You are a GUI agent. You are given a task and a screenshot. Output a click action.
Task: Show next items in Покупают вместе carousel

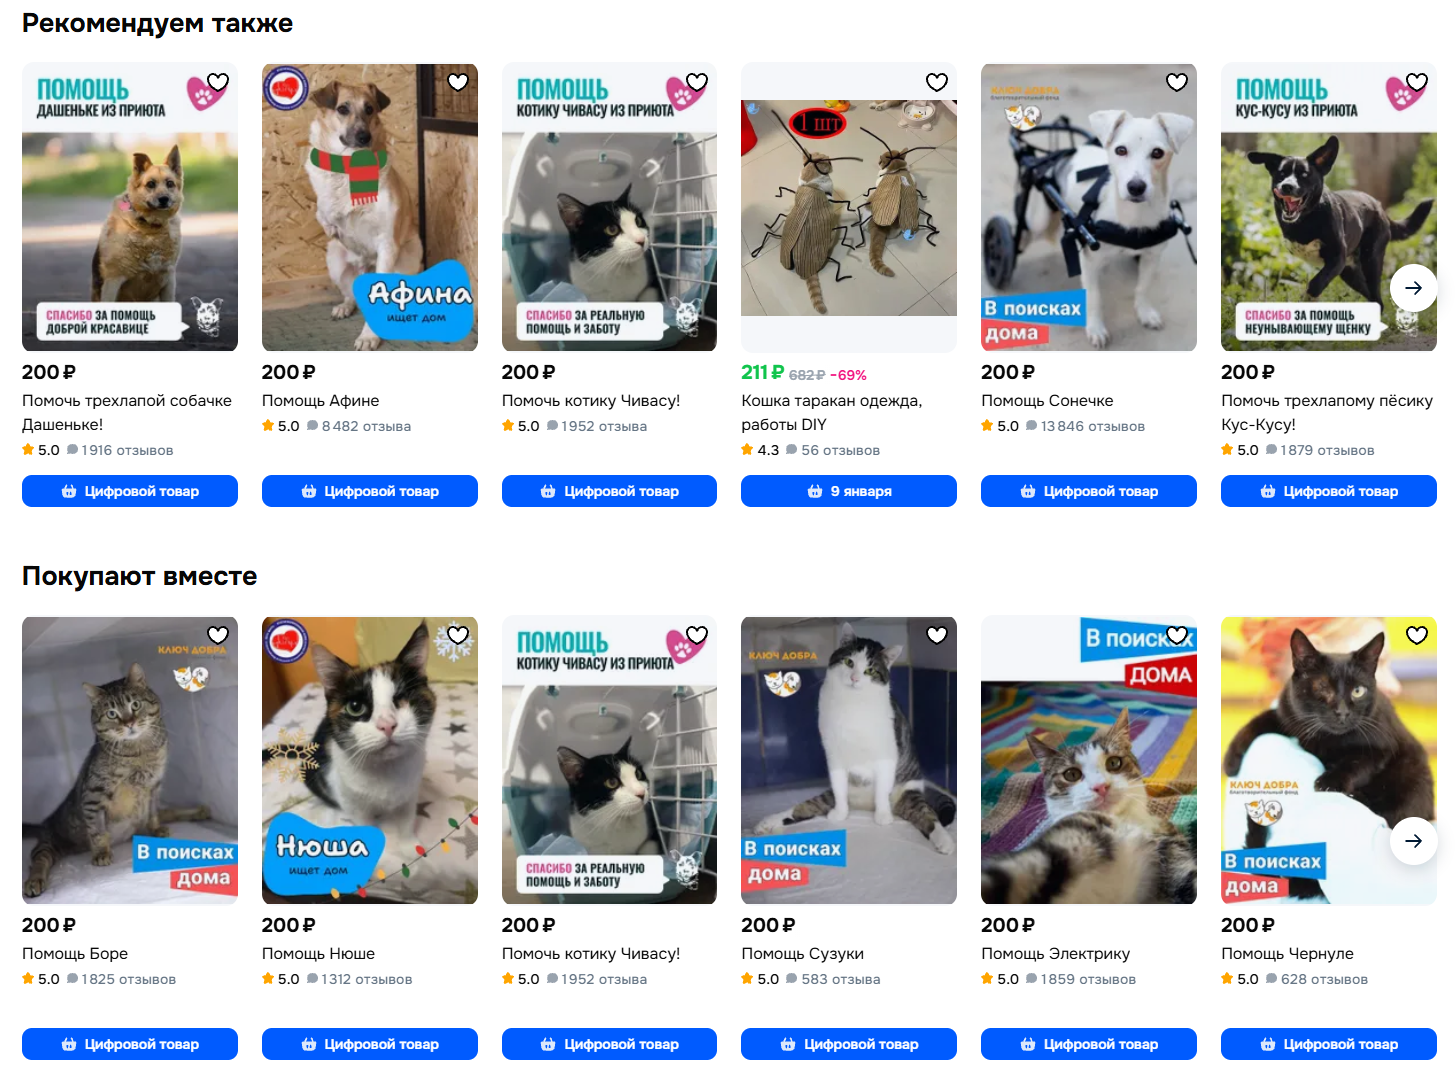click(x=1413, y=841)
